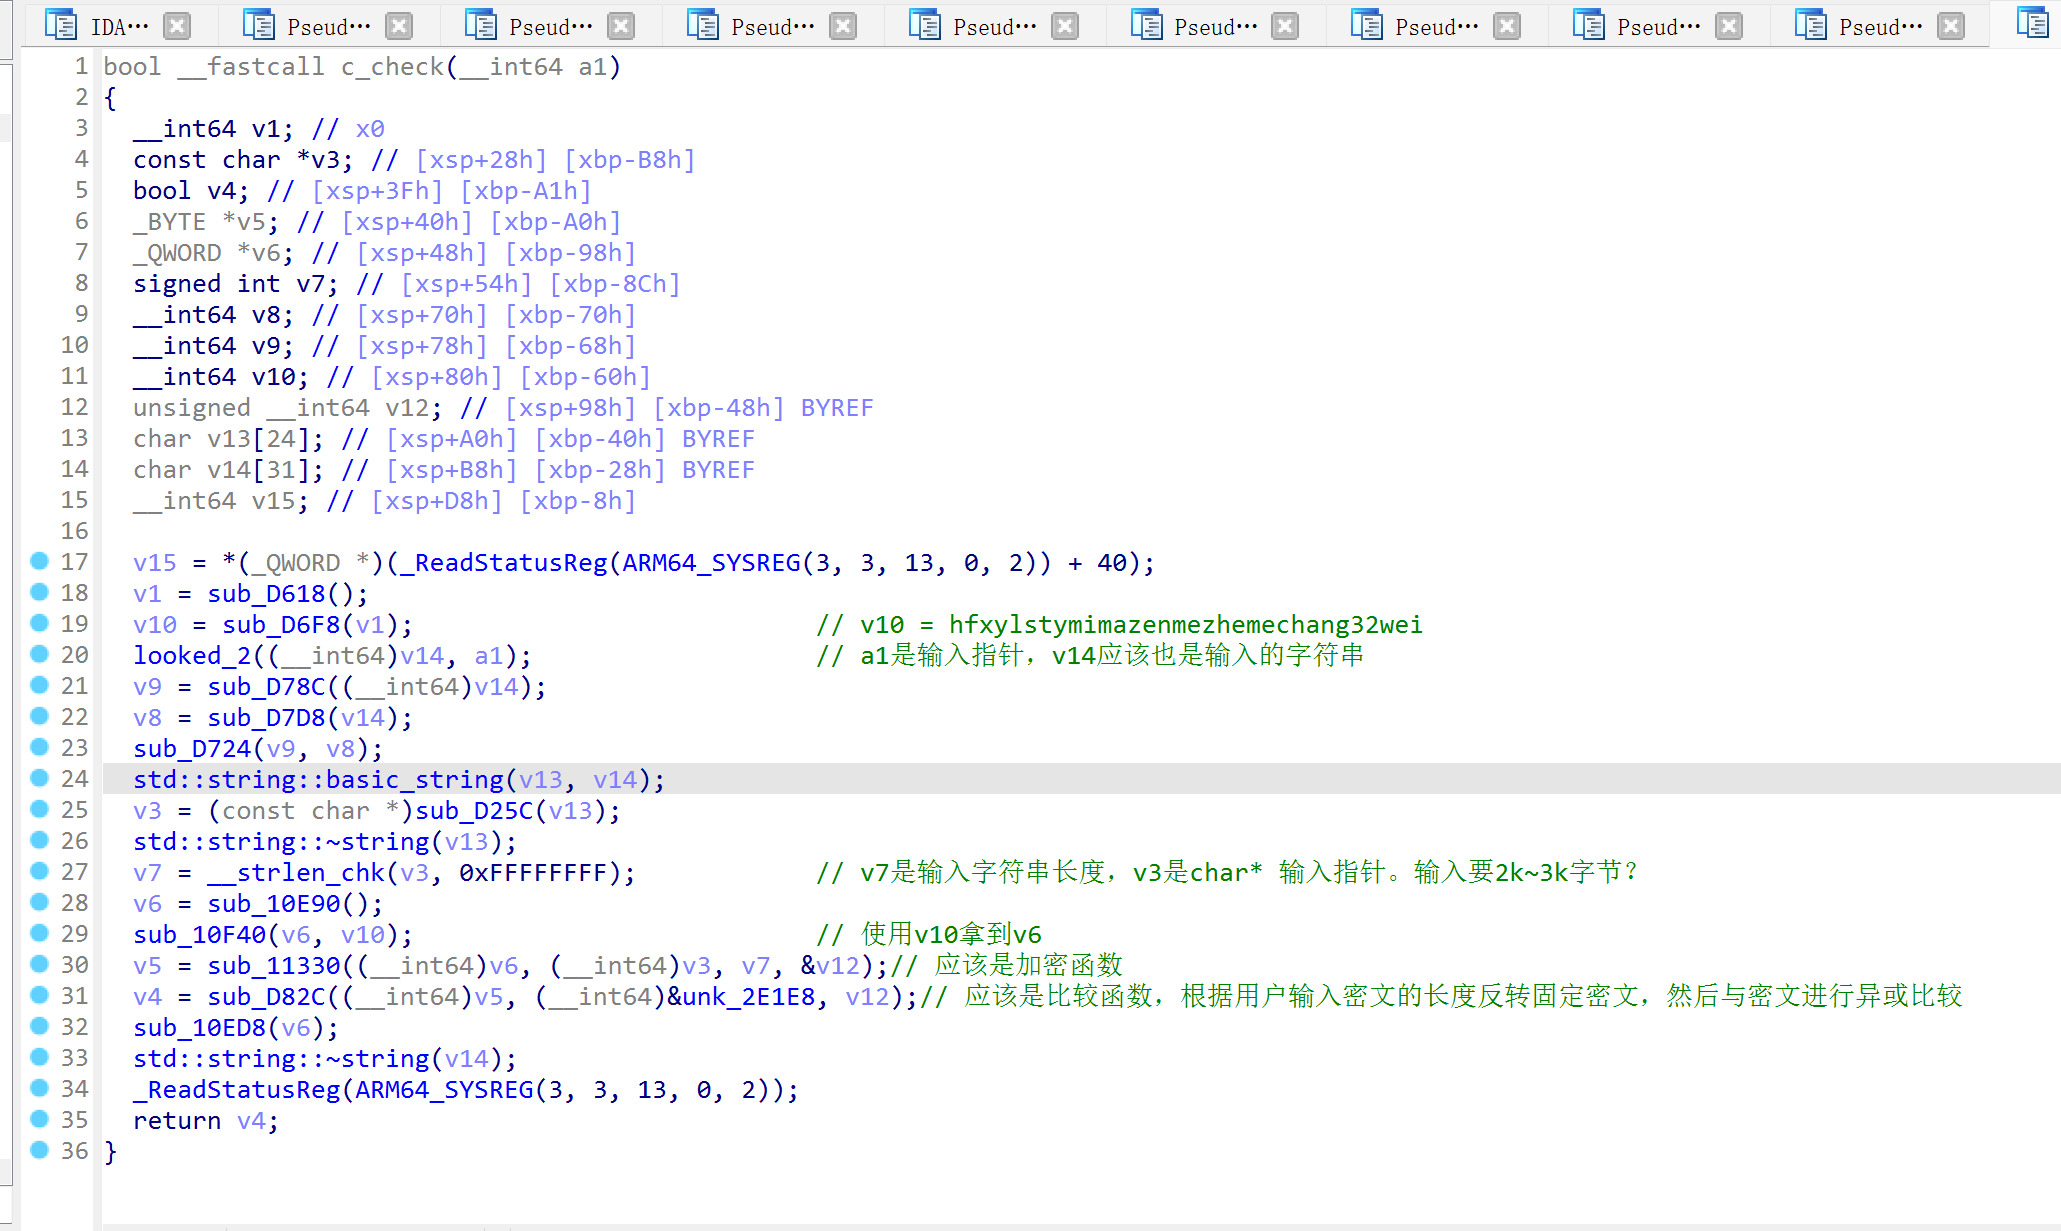Click the partially visible tab icon at far right
The width and height of the screenshot is (2061, 1231).
tap(2032, 24)
